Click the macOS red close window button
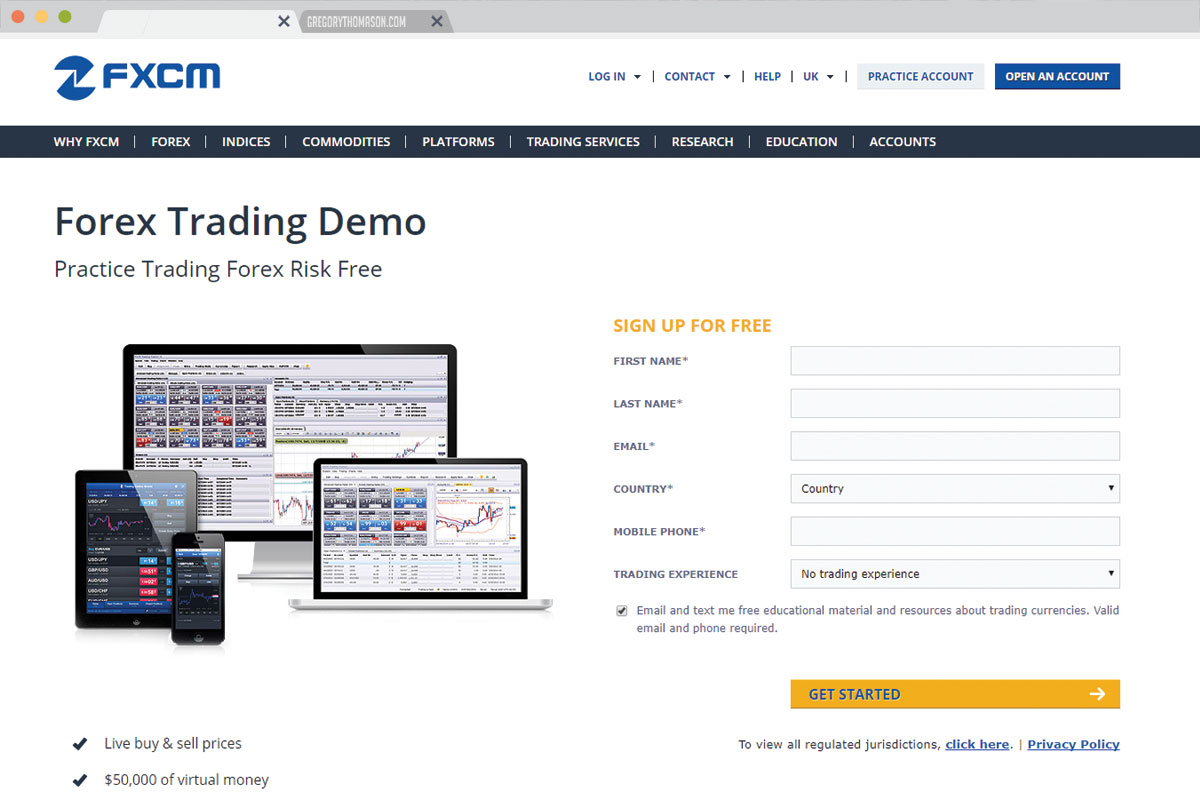The width and height of the screenshot is (1200, 803). [x=18, y=17]
